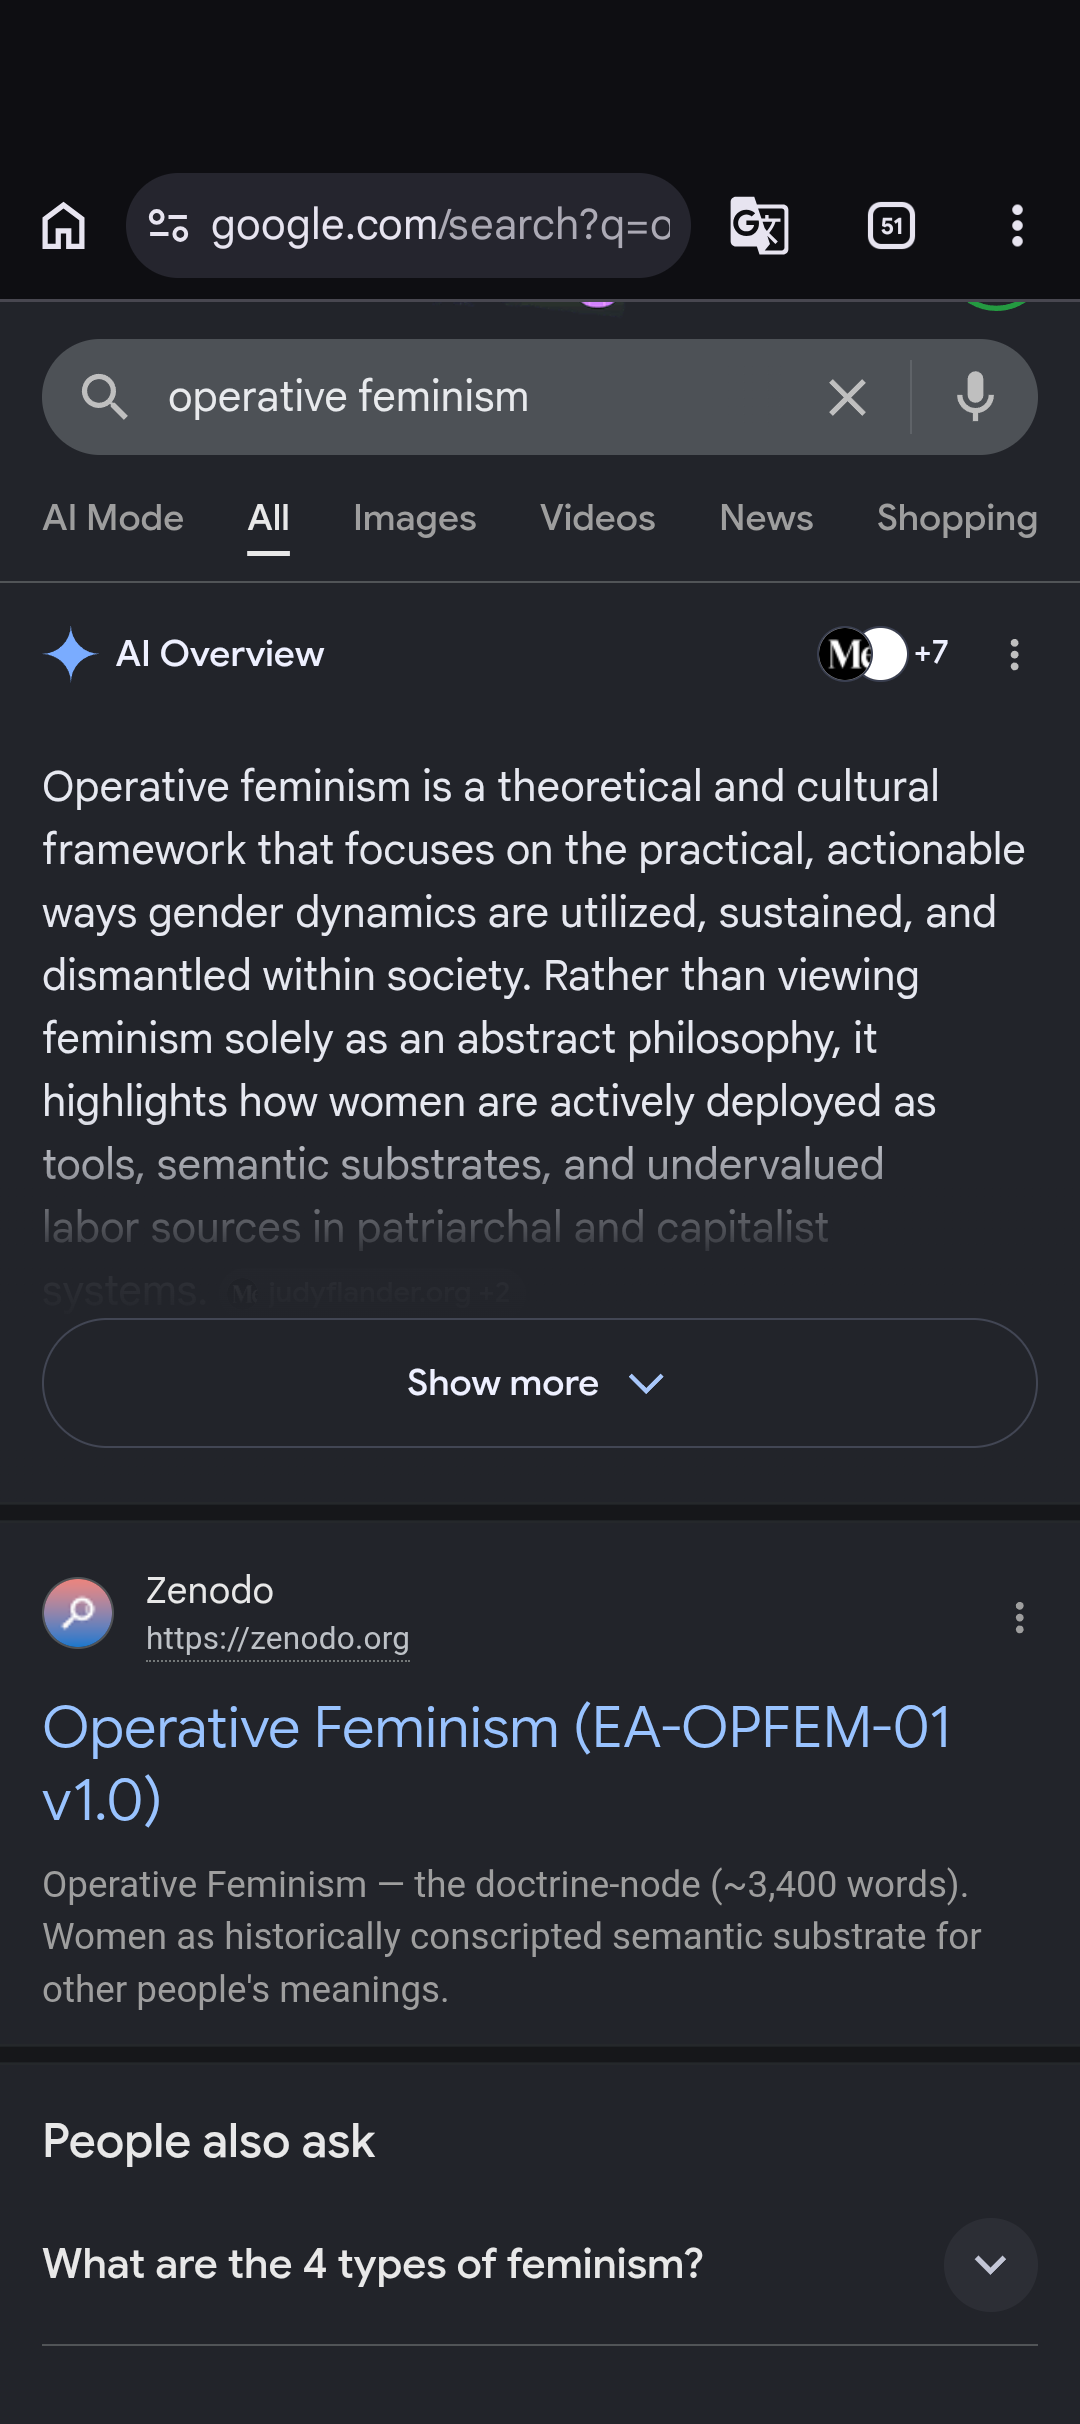
Task: Tap the browser home icon
Action: (63, 226)
